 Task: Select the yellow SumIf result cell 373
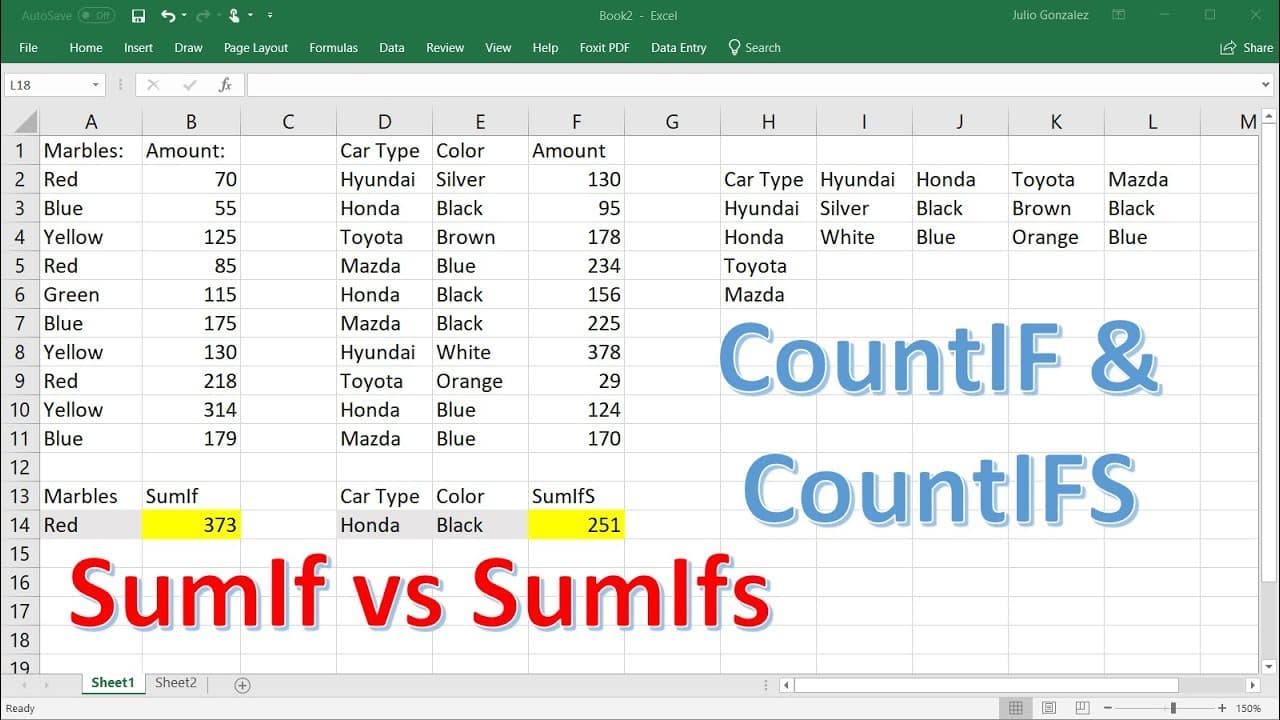[191, 525]
